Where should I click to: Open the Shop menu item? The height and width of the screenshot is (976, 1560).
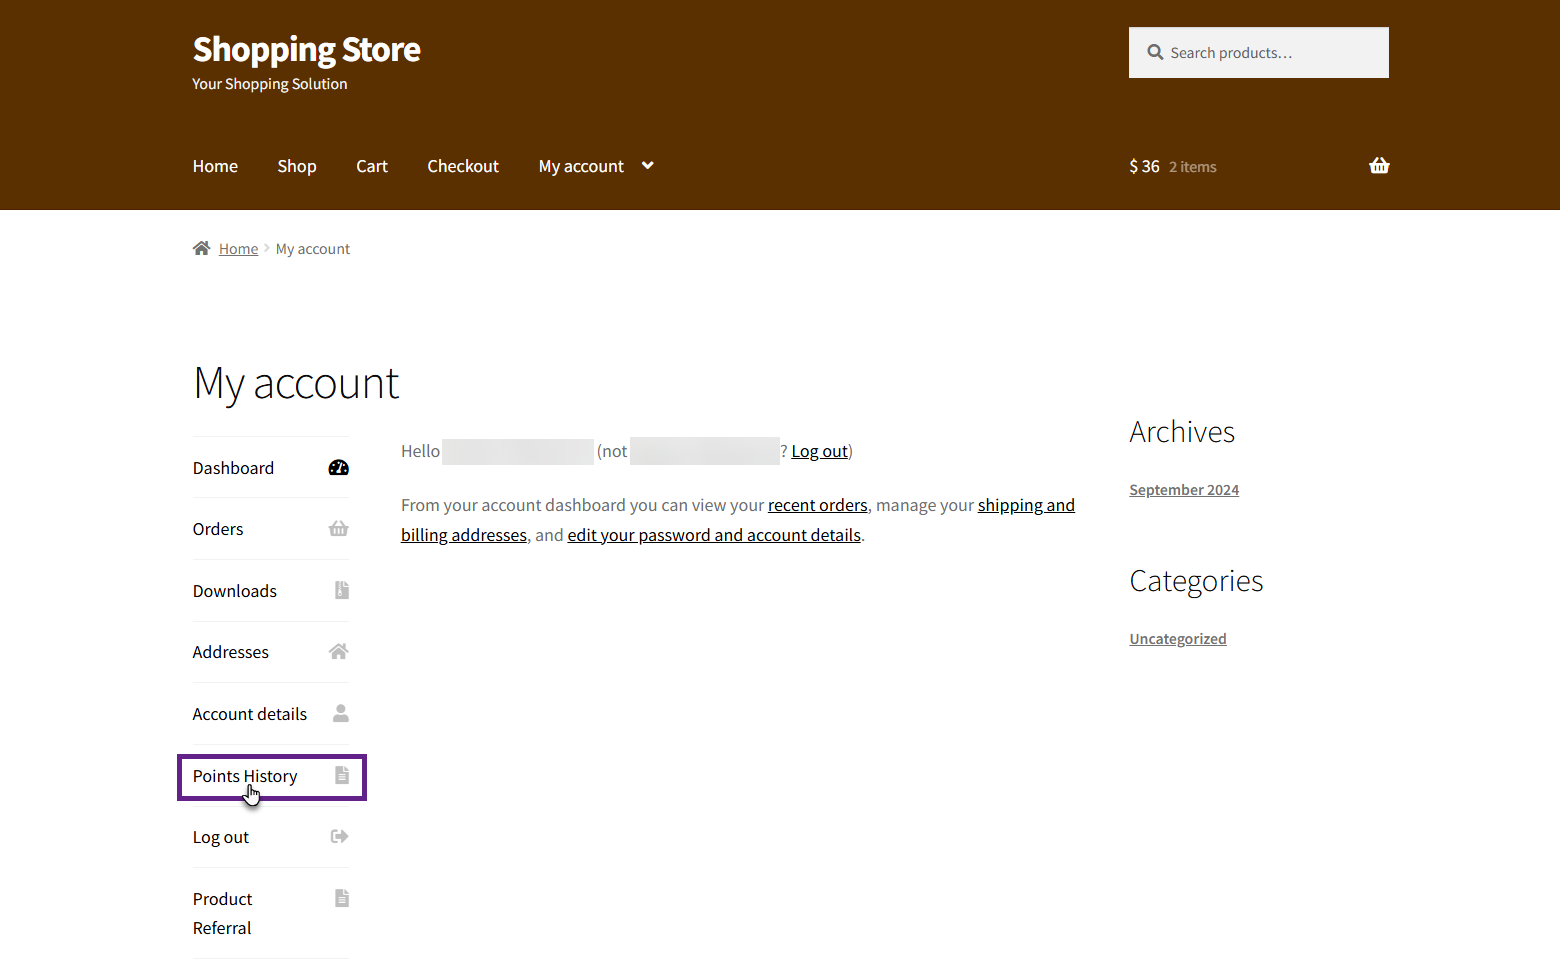tap(297, 166)
